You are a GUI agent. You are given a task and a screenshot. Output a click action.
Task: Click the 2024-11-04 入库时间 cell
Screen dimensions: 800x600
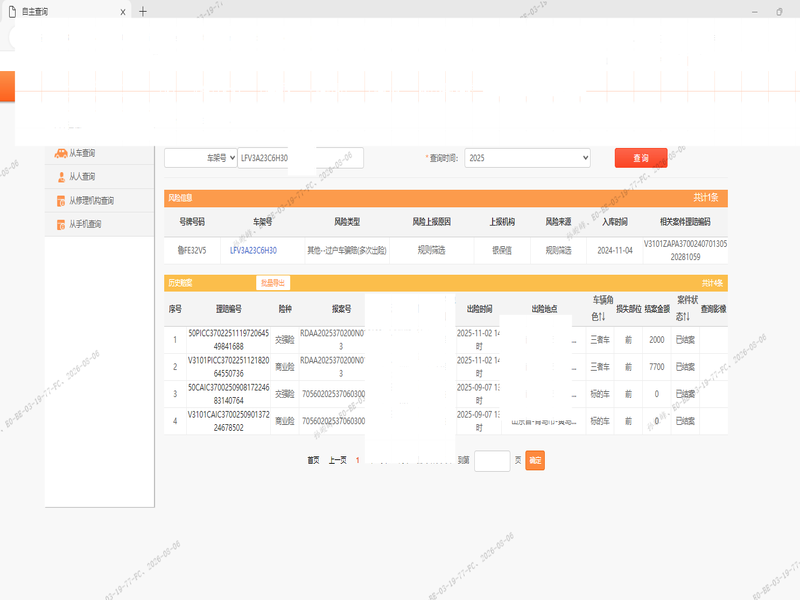coord(615,251)
